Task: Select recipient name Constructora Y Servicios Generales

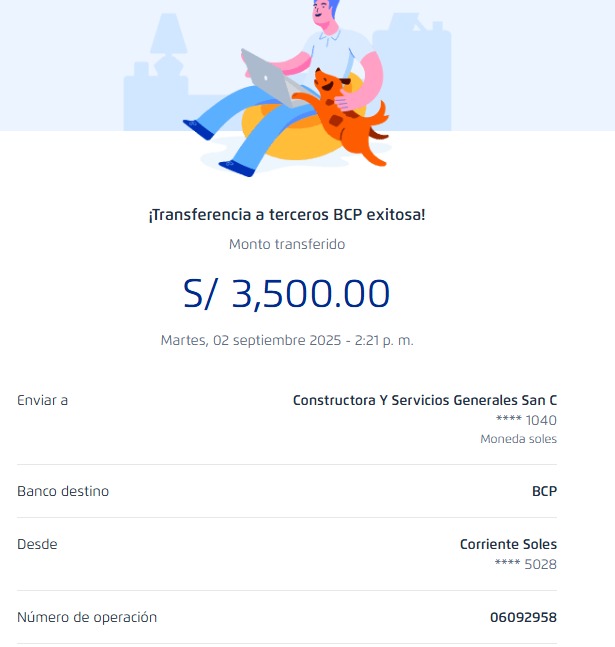Action: coord(424,400)
